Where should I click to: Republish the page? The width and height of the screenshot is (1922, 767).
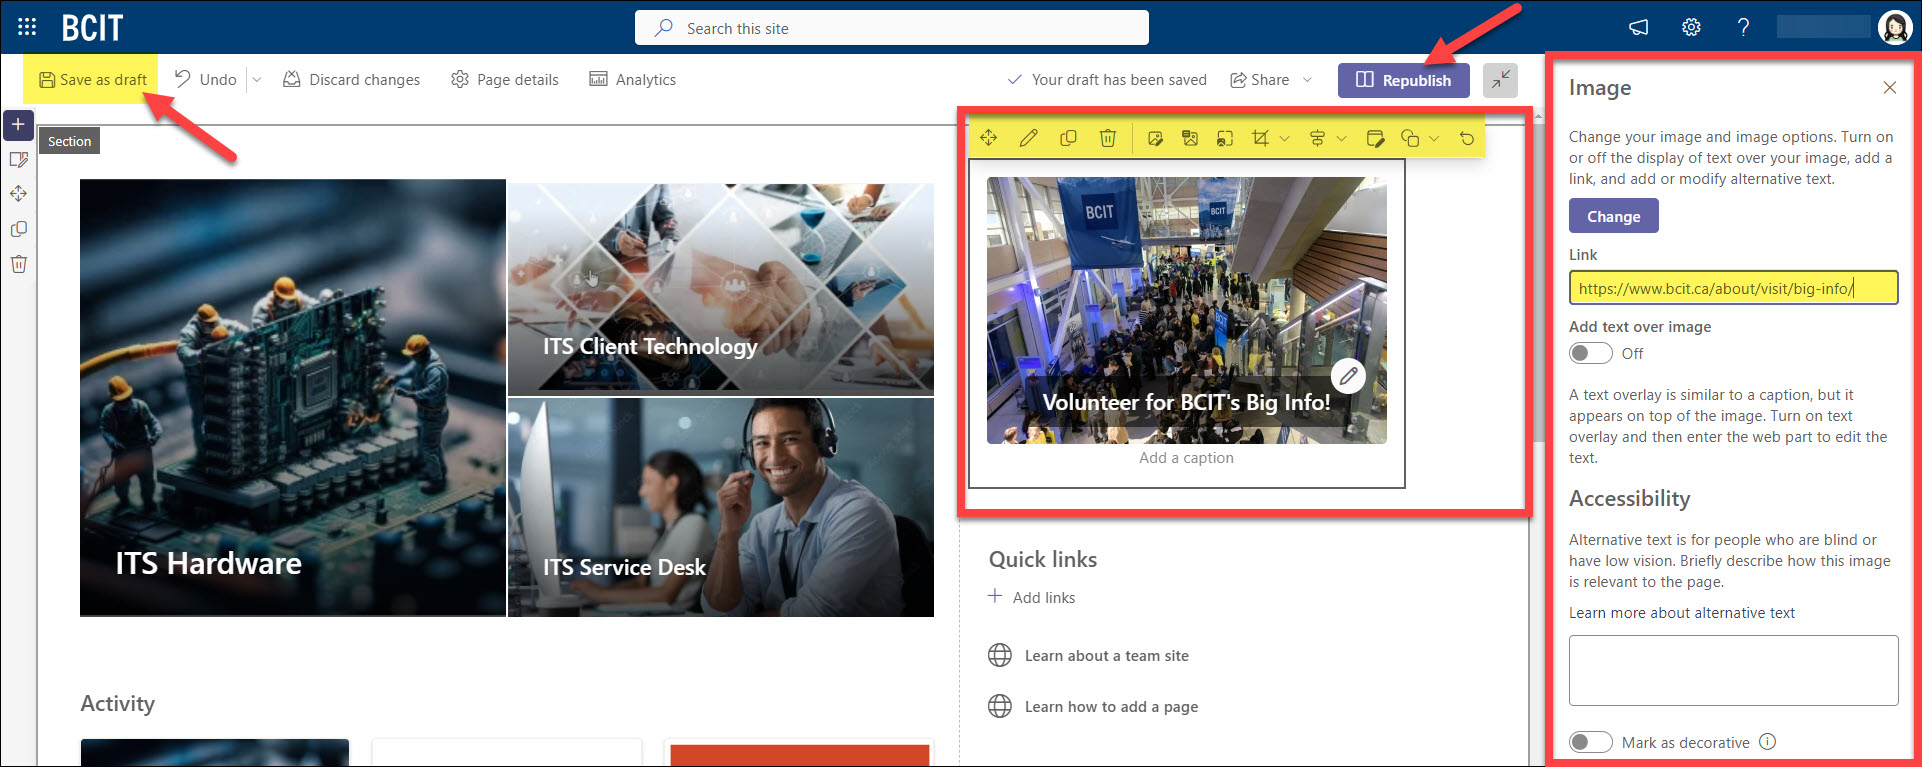tap(1403, 80)
